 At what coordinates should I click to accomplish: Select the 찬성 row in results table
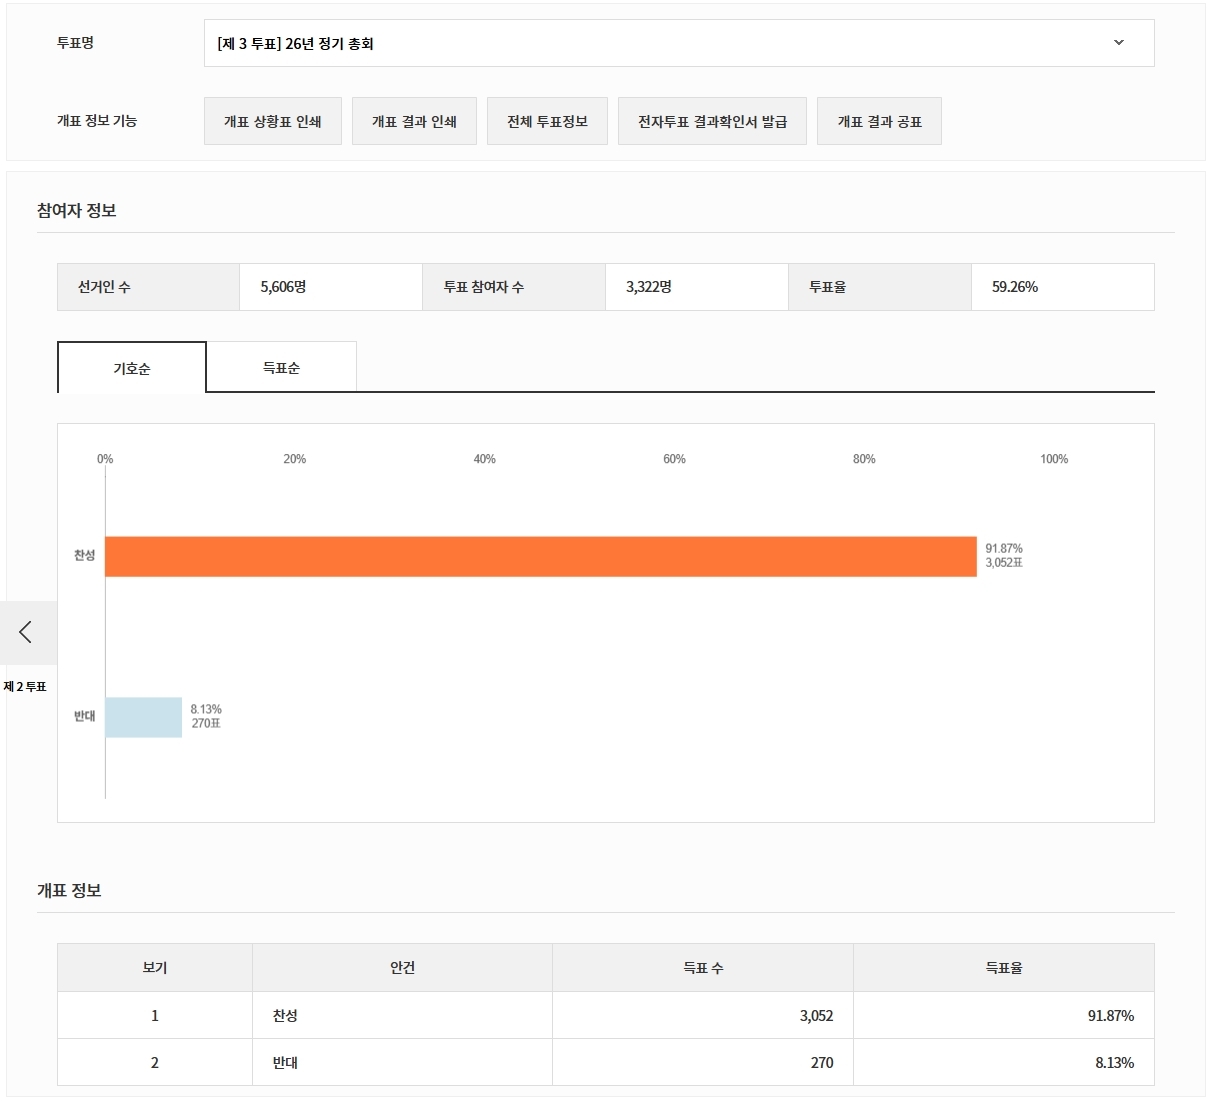coord(402,1015)
